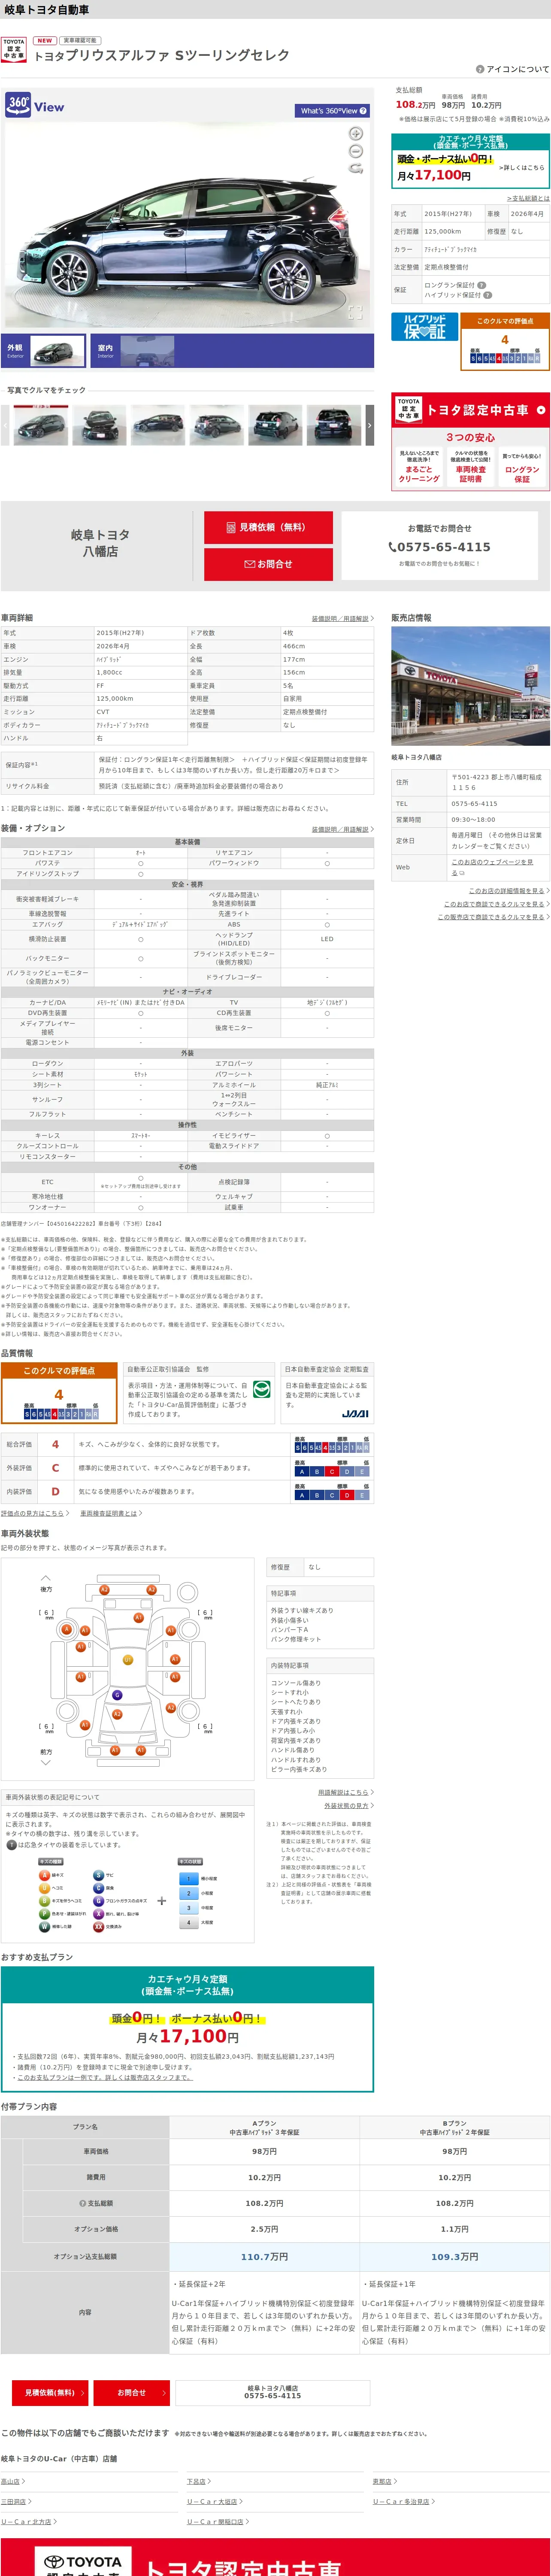Click the dealership store photo
The image size is (551, 2576).
click(470, 686)
